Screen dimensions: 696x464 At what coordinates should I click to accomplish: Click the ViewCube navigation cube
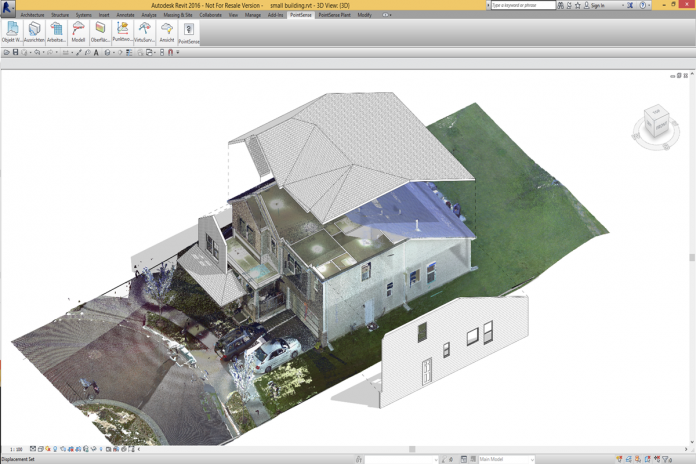[x=656, y=124]
